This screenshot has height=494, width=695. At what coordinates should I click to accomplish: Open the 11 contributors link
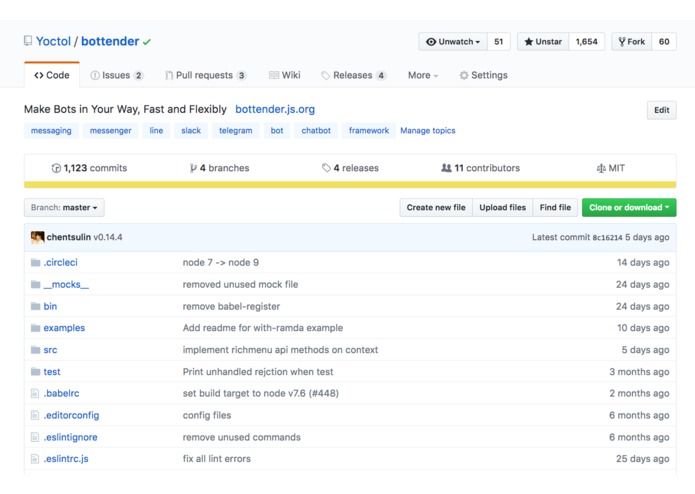pyautogui.click(x=480, y=168)
